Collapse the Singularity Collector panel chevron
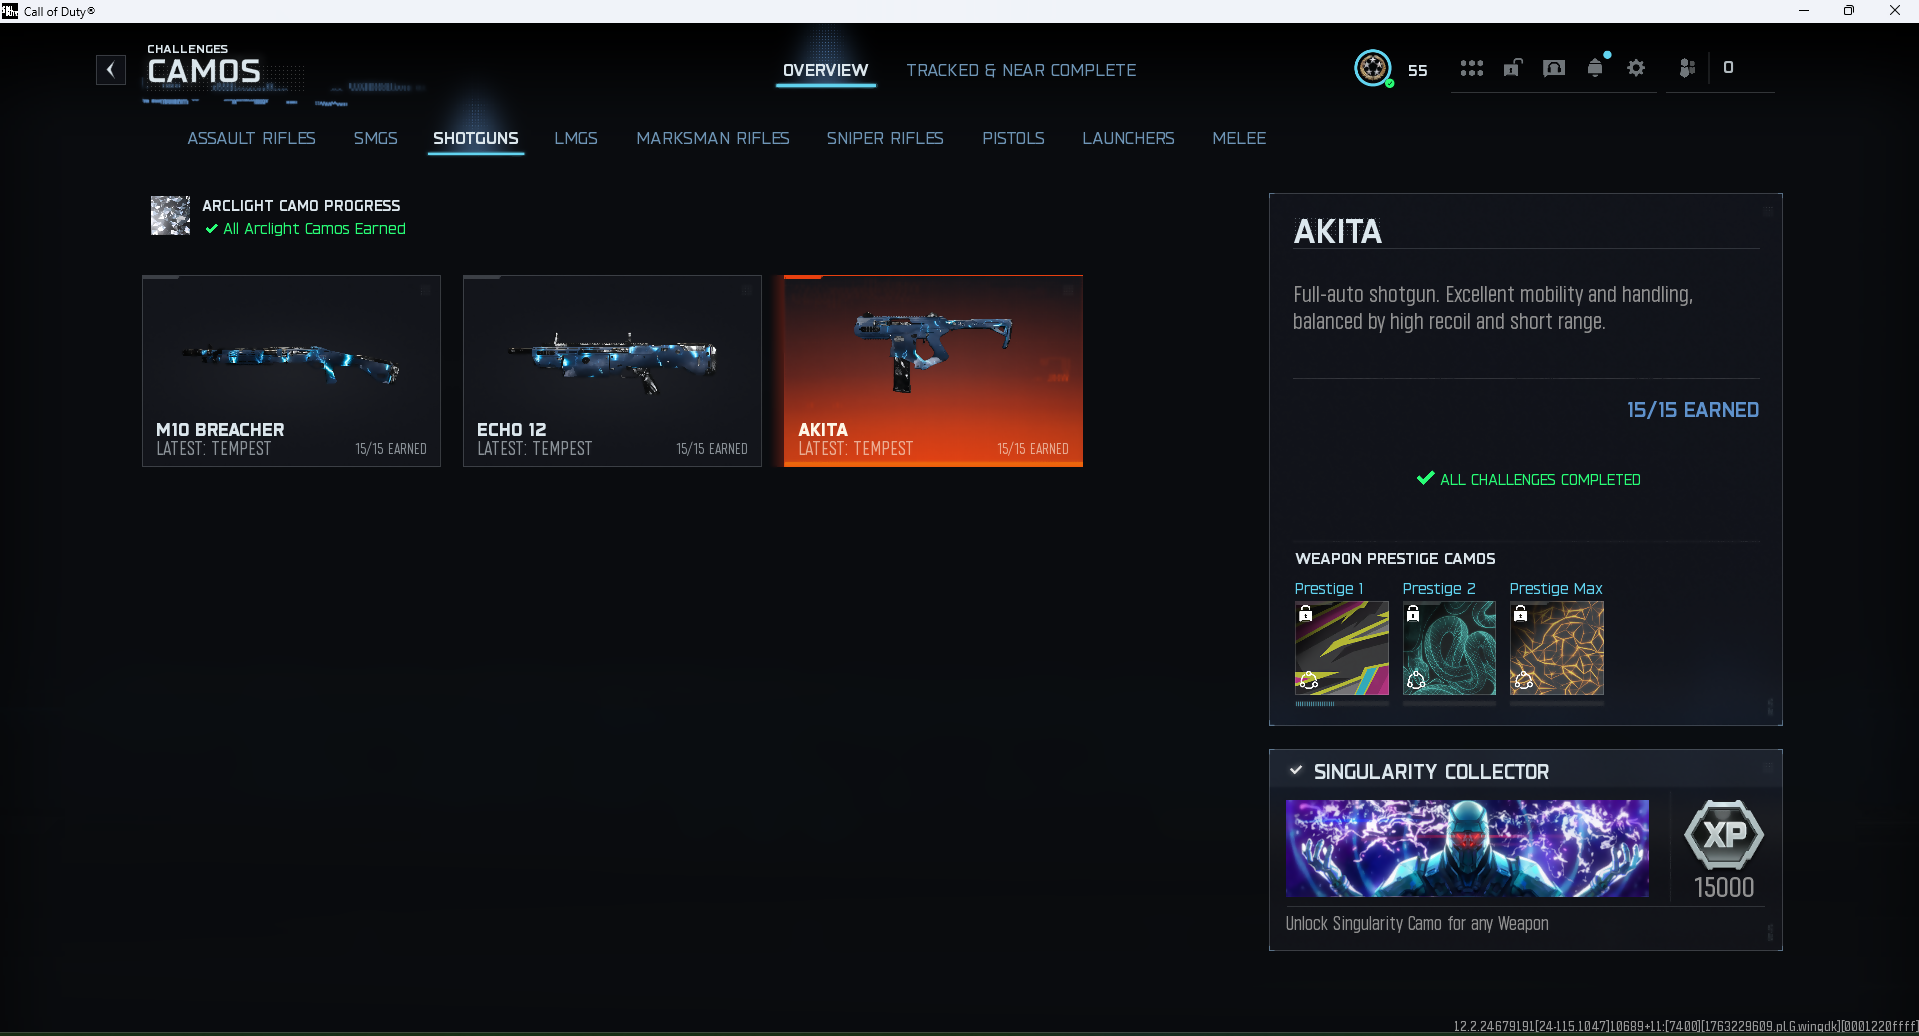Screen dimensions: 1919x1036 tap(1296, 770)
